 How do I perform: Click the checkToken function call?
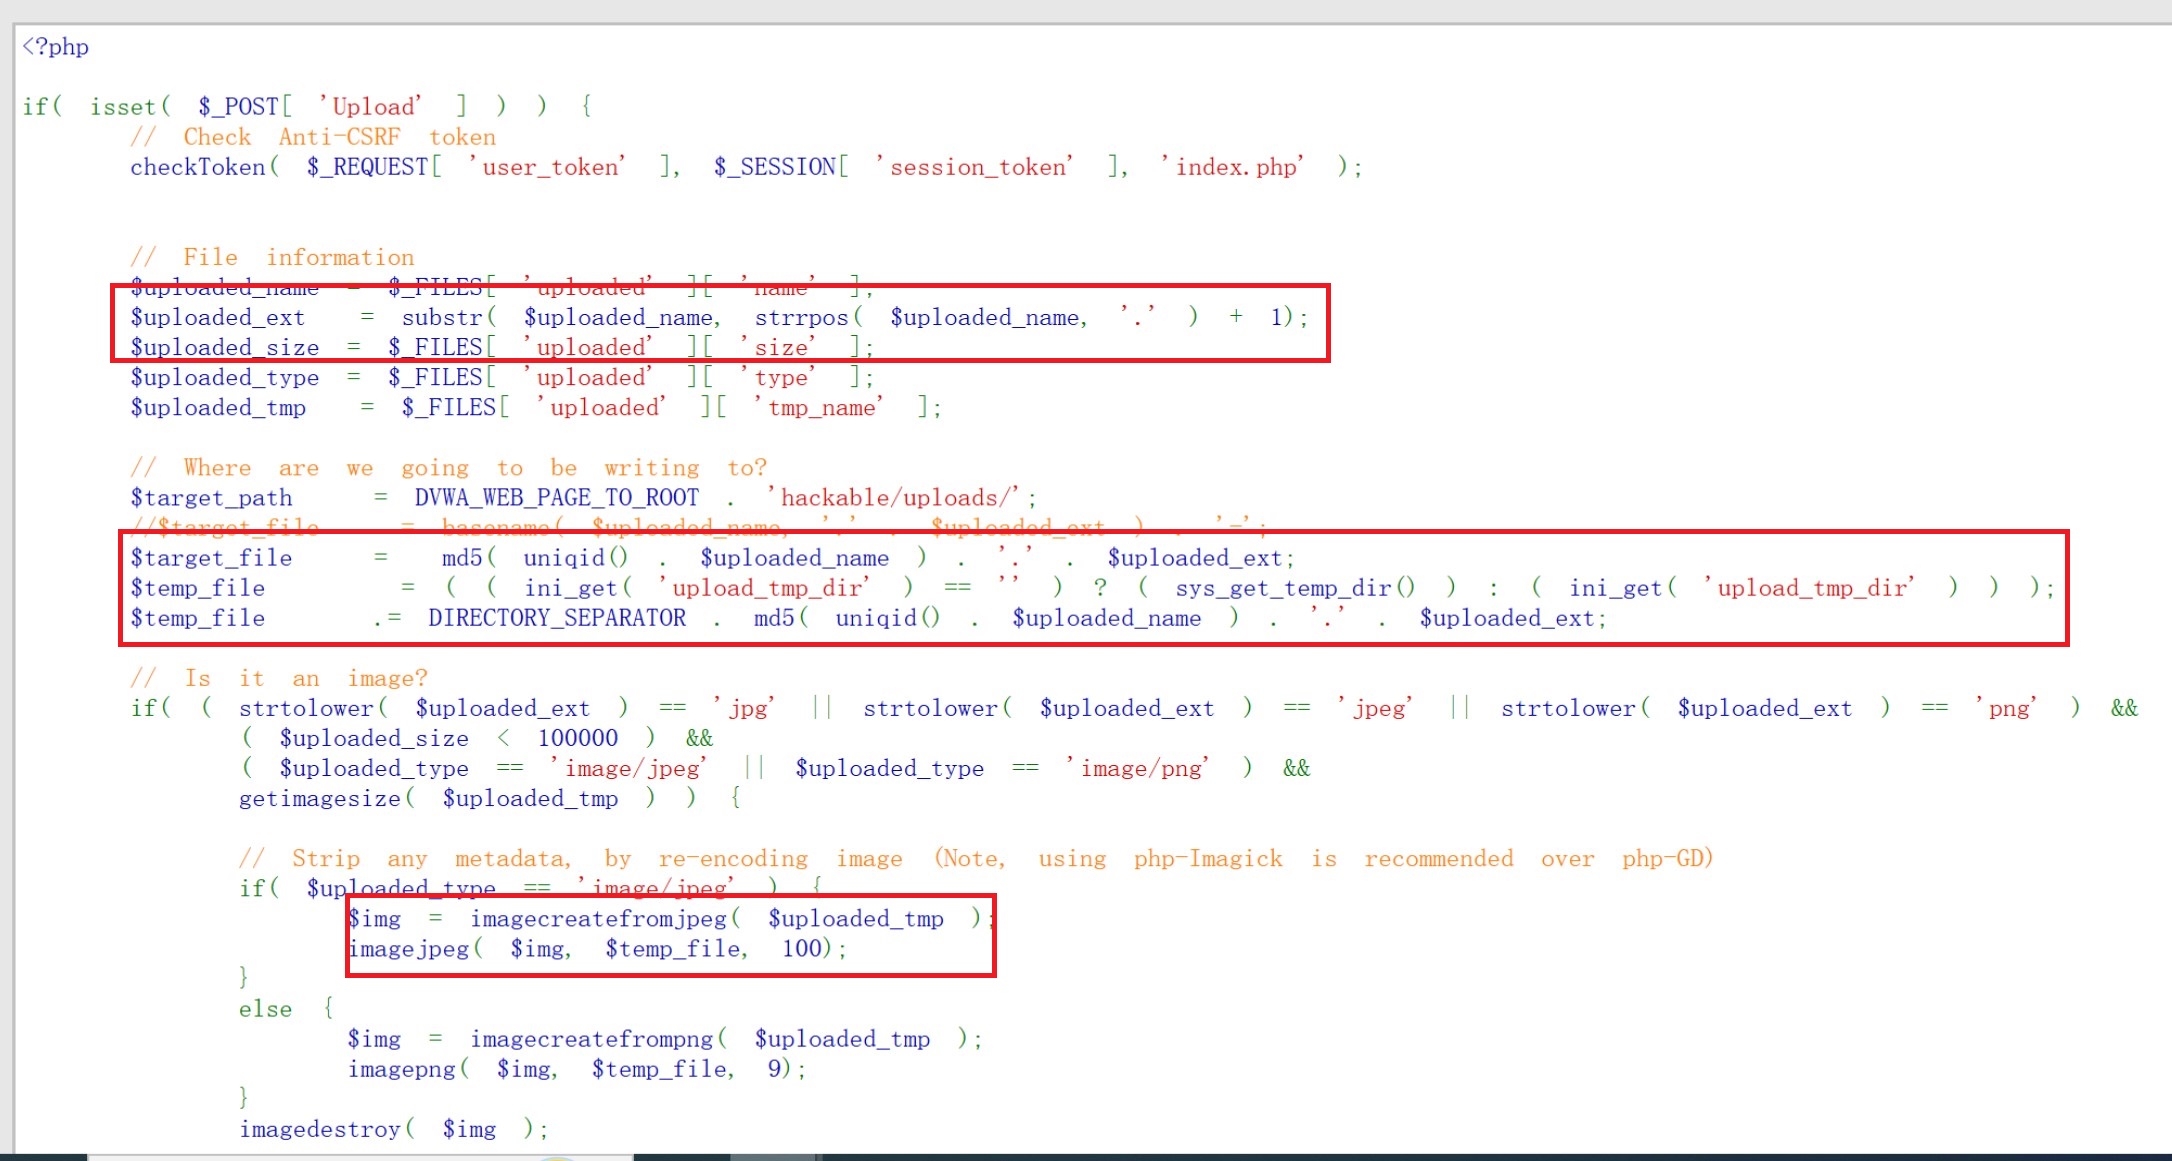point(198,167)
